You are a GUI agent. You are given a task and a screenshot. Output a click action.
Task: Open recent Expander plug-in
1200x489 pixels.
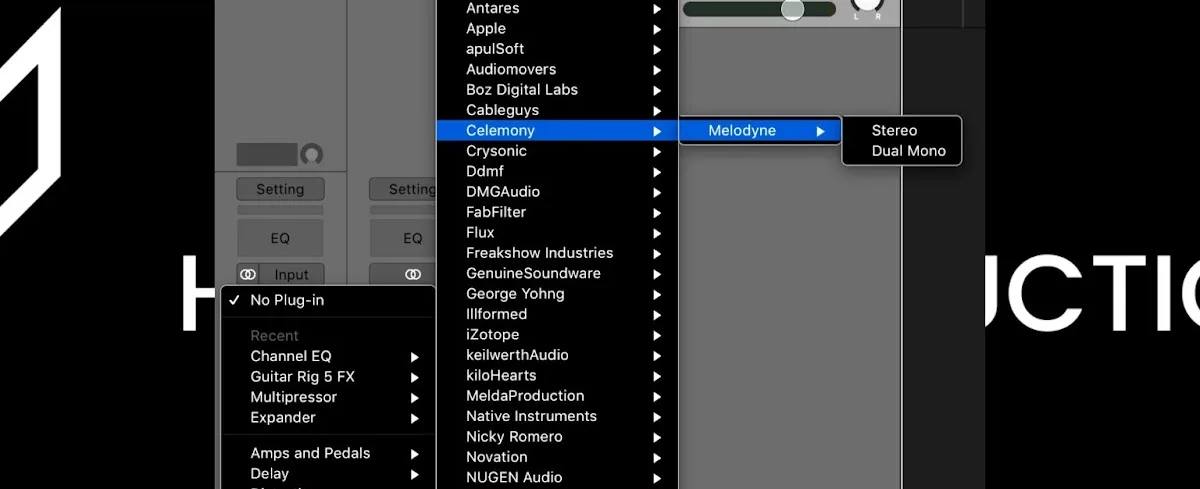pos(328,418)
